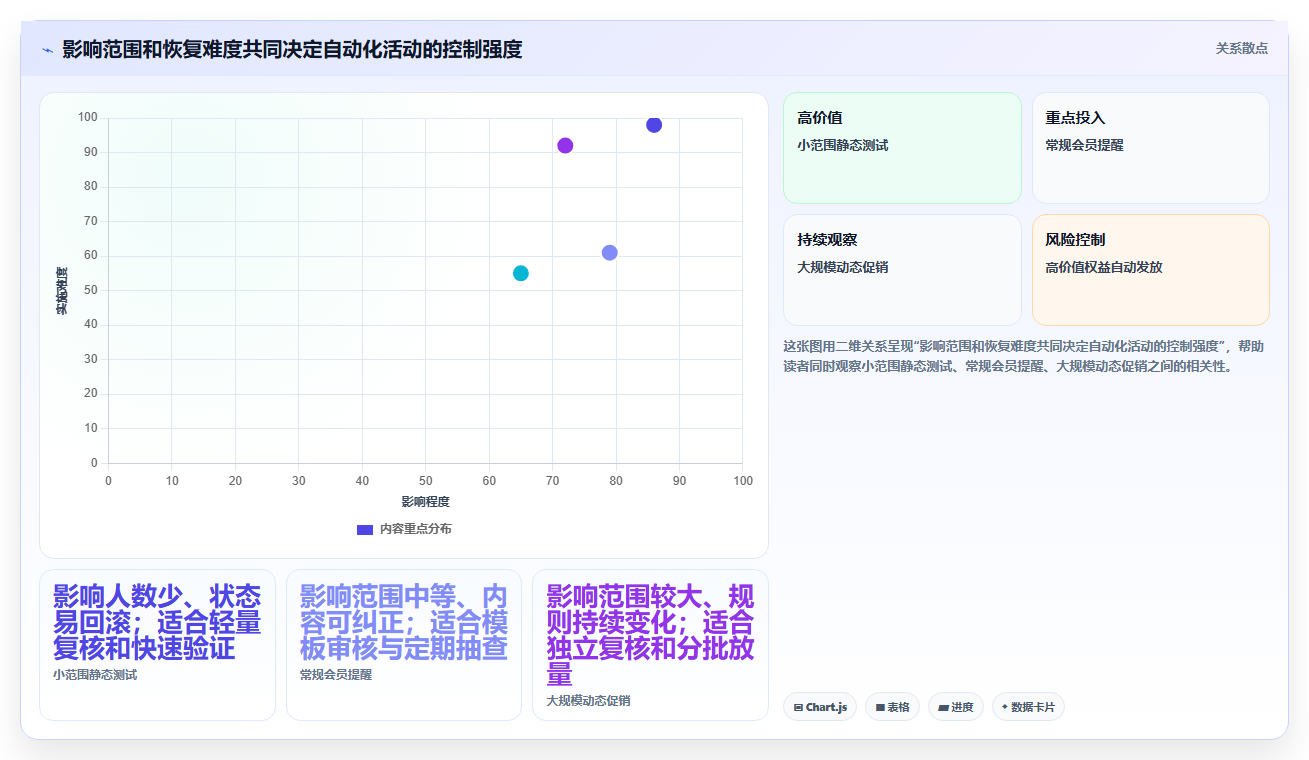The width and height of the screenshot is (1309, 760).
Task: Click 常规会员提醒 in the 重点投入 card
Action: pos(1085,145)
